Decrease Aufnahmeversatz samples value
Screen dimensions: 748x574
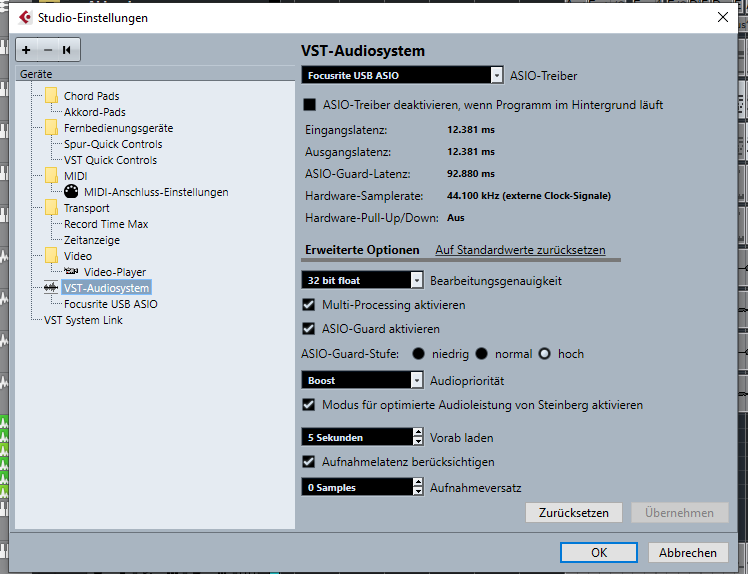click(x=418, y=491)
